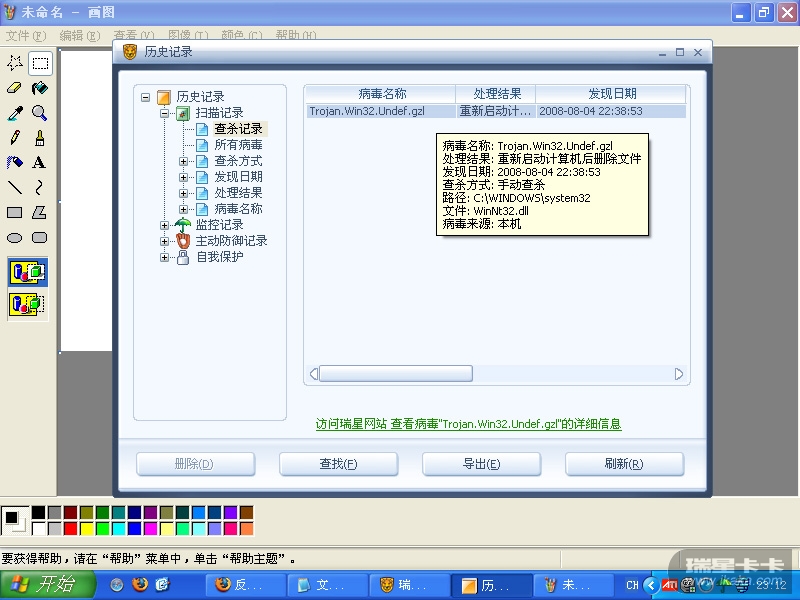The image size is (800, 600).
Task: Minimize the 历史记录 dialog window
Action: 662,53
